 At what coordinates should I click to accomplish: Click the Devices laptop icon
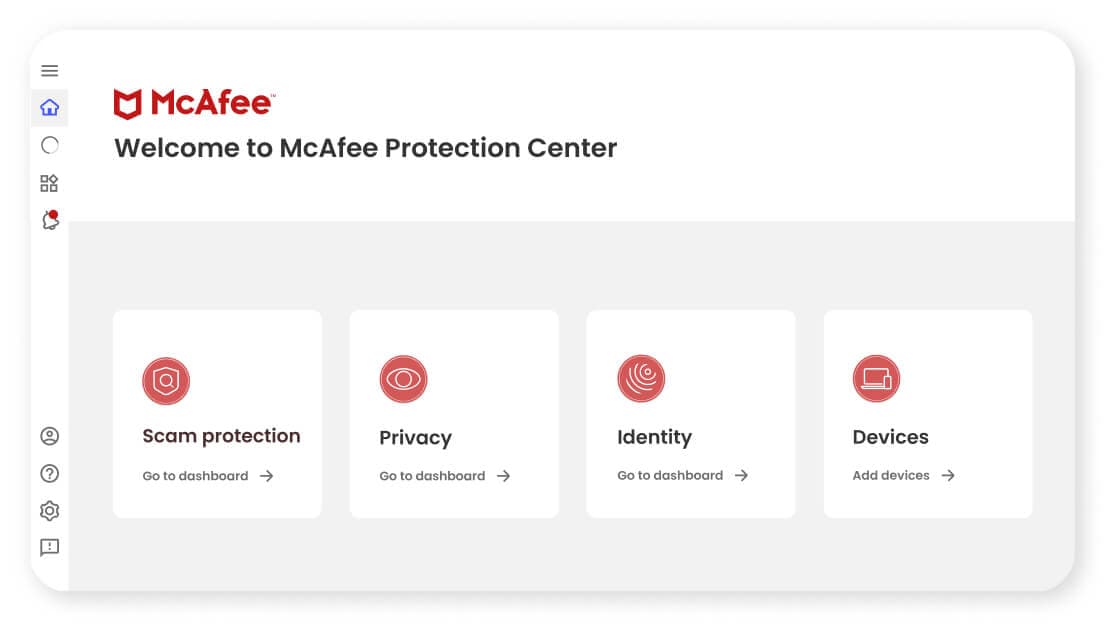tap(876, 379)
